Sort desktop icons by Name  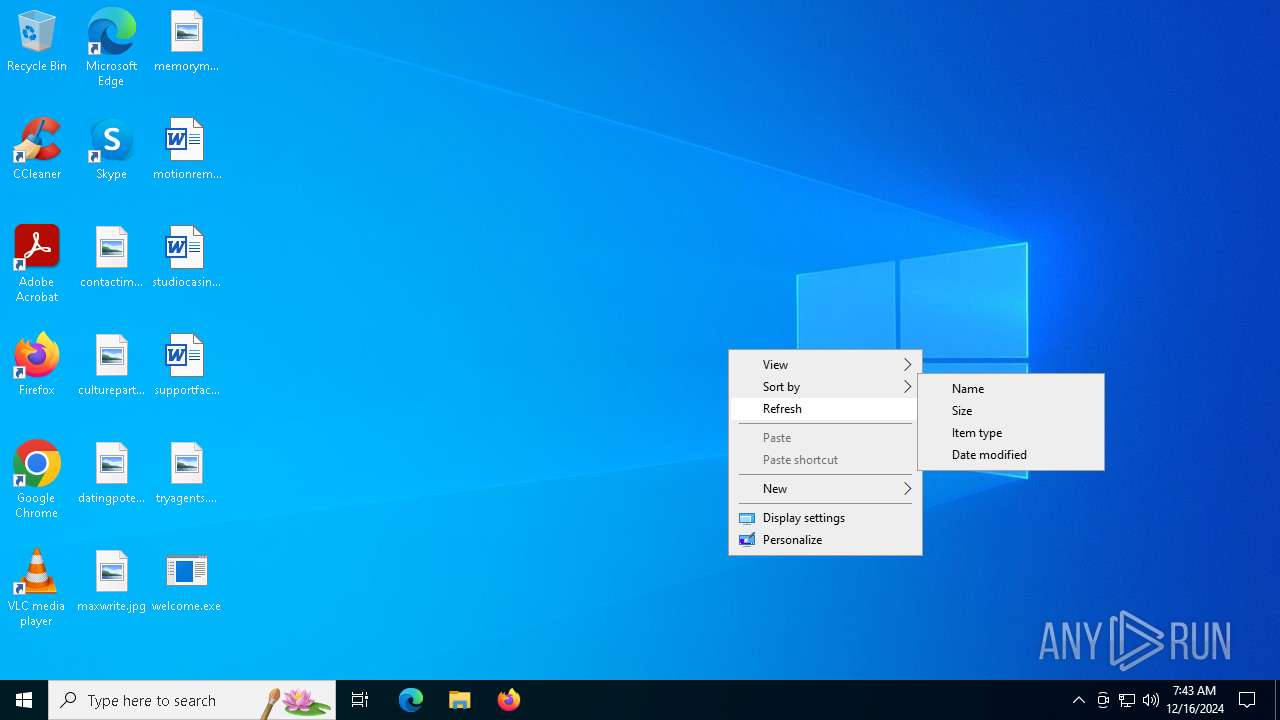[1011, 389]
